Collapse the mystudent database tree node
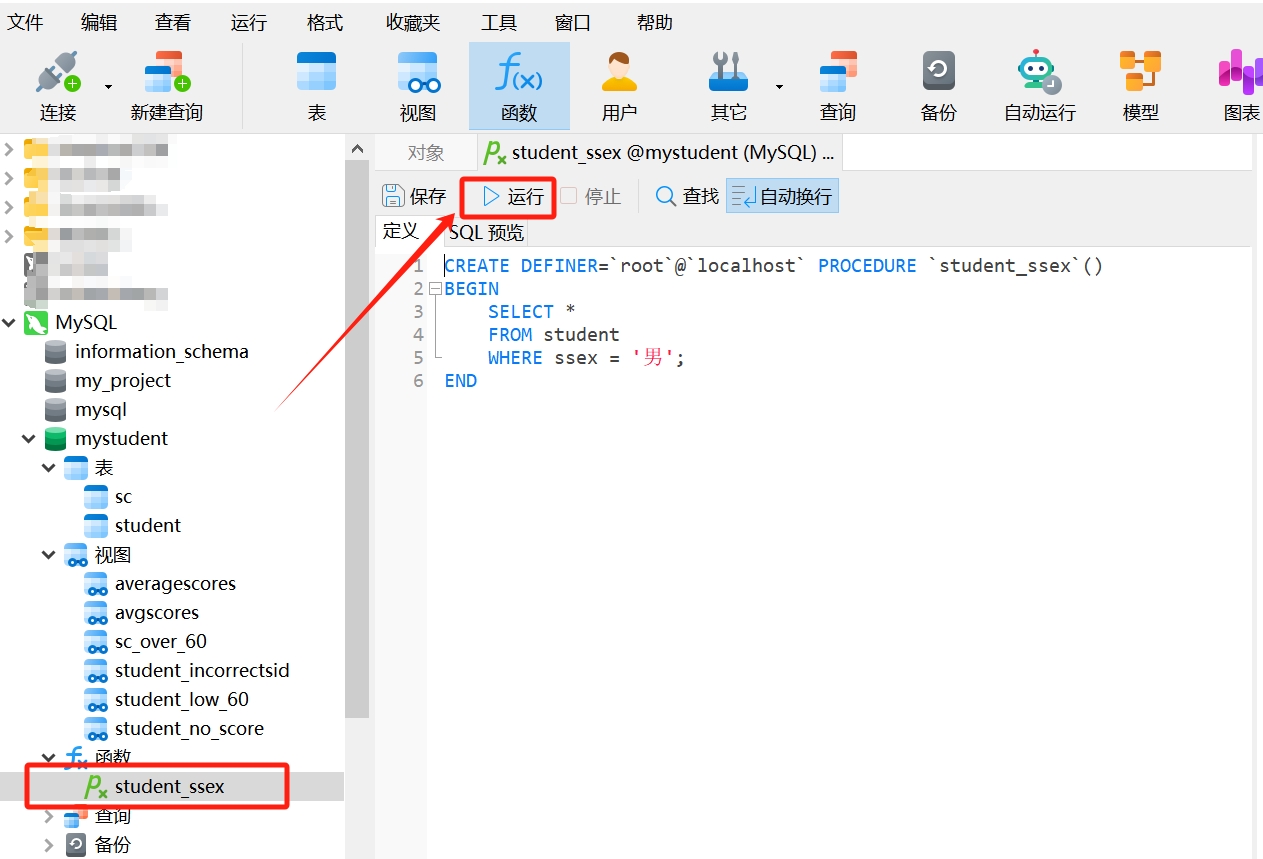Image resolution: width=1263 pixels, height=859 pixels. click(x=28, y=439)
